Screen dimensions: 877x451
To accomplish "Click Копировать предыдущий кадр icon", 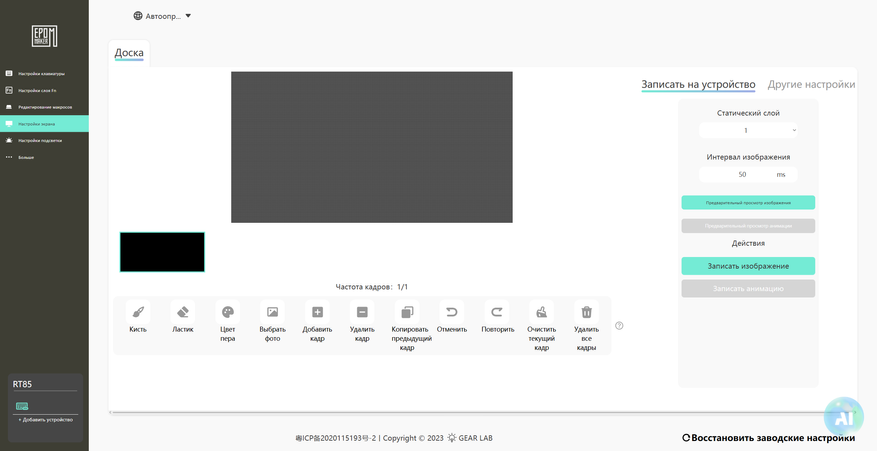I will 407,312.
